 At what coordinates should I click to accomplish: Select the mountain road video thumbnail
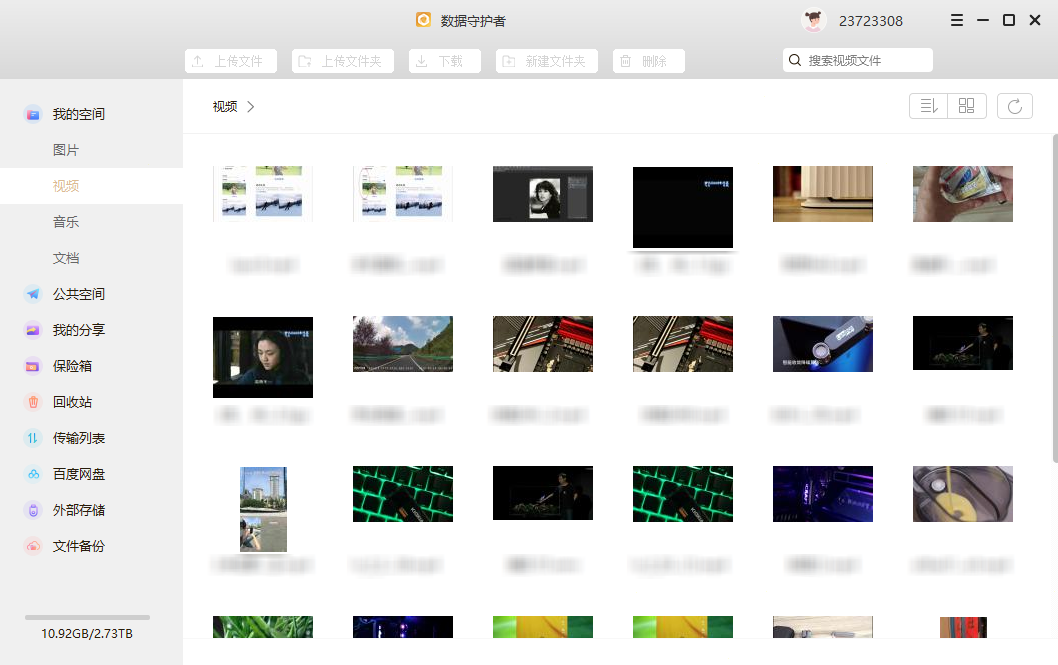tap(403, 344)
